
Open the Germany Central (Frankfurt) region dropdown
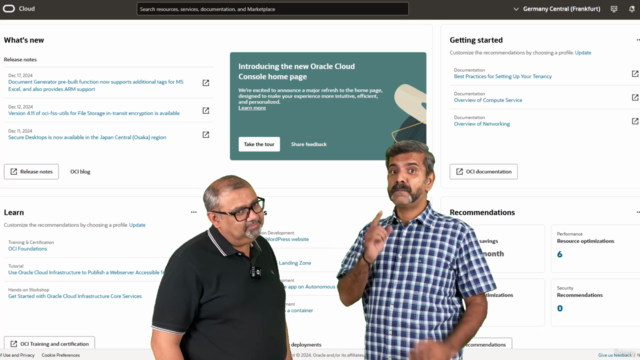point(557,9)
